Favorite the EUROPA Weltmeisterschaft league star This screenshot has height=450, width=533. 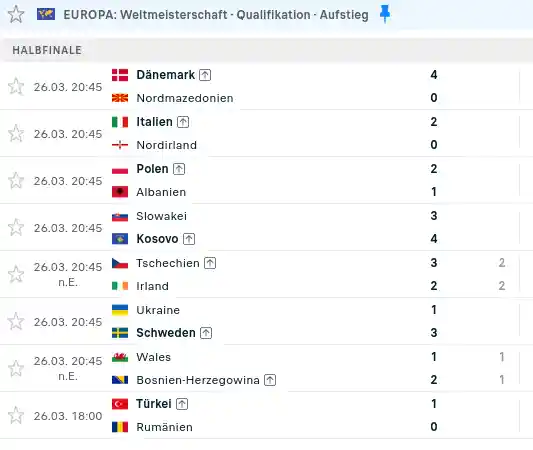point(16,15)
